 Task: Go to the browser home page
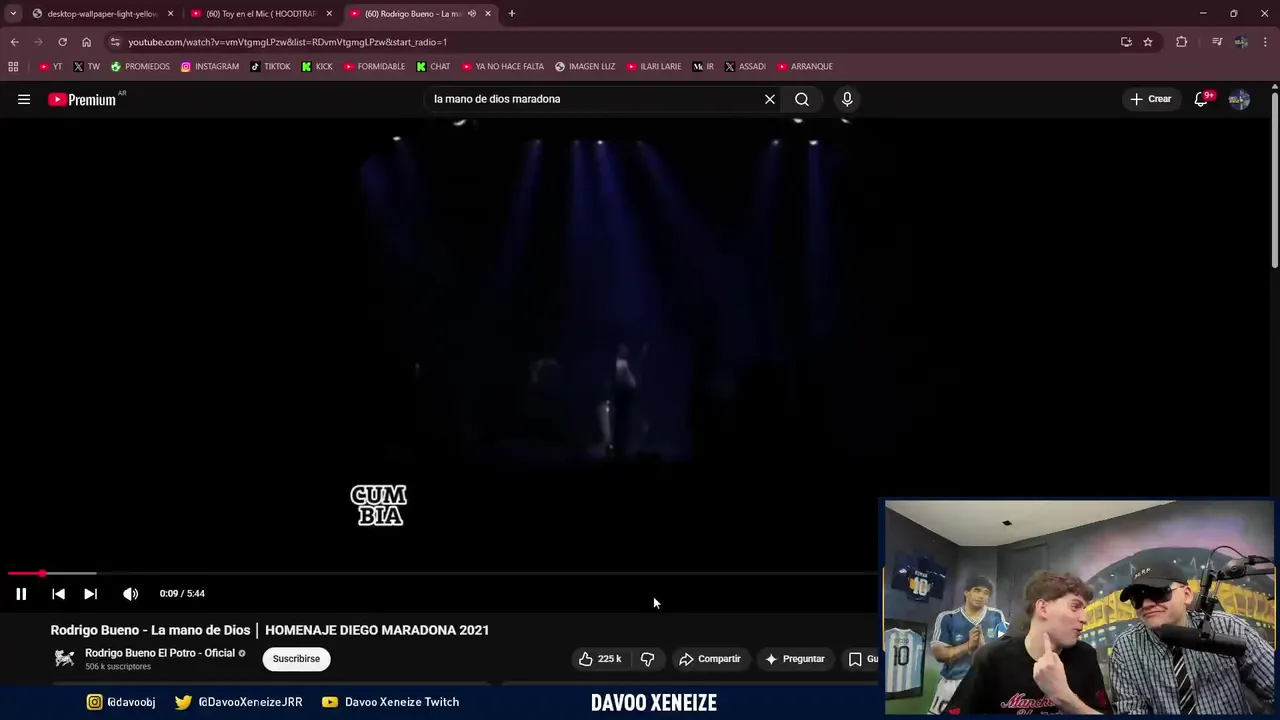point(86,42)
